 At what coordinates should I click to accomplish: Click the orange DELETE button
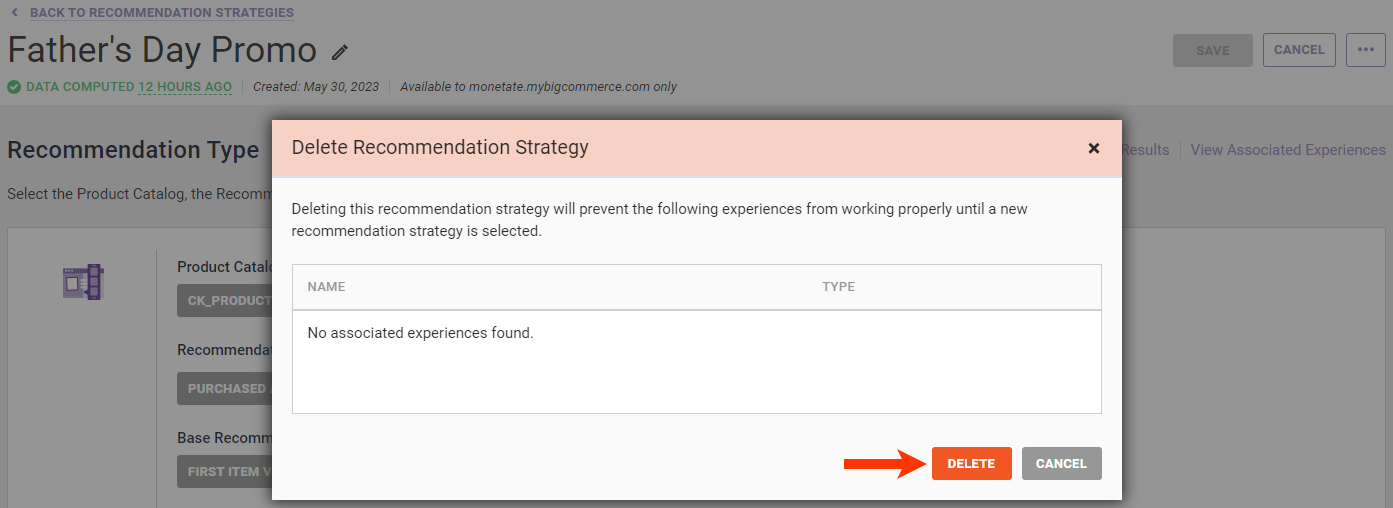point(971,463)
